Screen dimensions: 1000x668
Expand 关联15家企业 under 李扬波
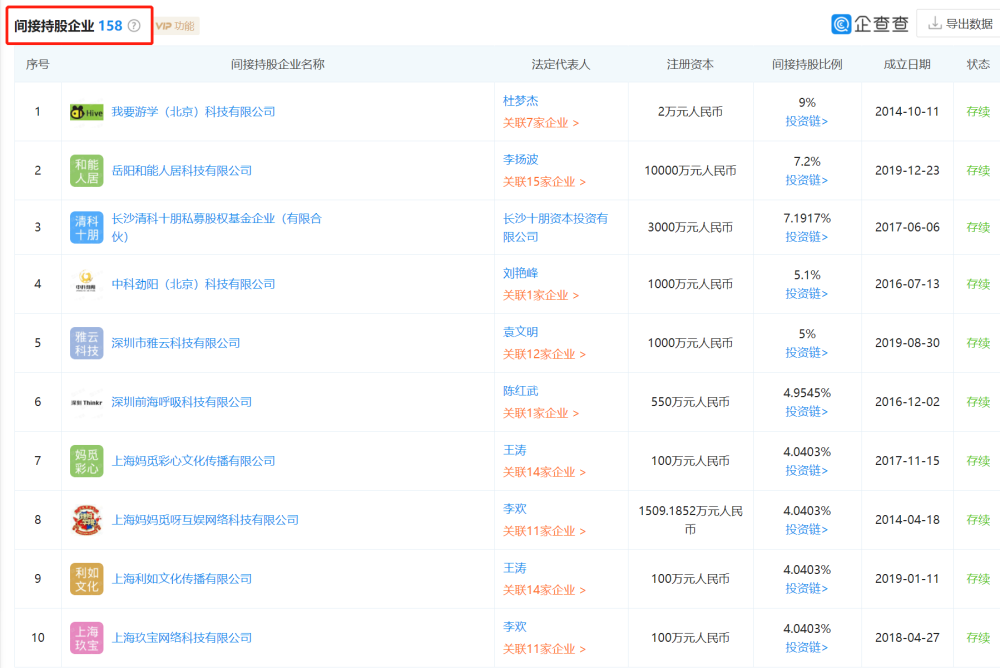(544, 182)
